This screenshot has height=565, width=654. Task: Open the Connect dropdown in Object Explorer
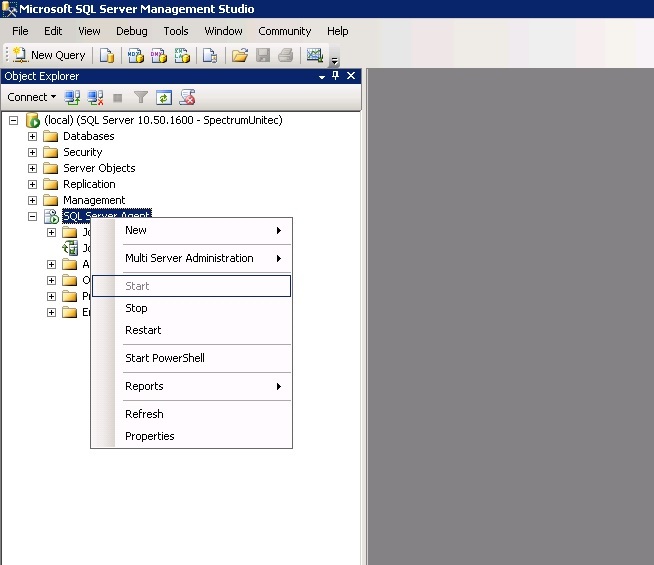[x=32, y=97]
